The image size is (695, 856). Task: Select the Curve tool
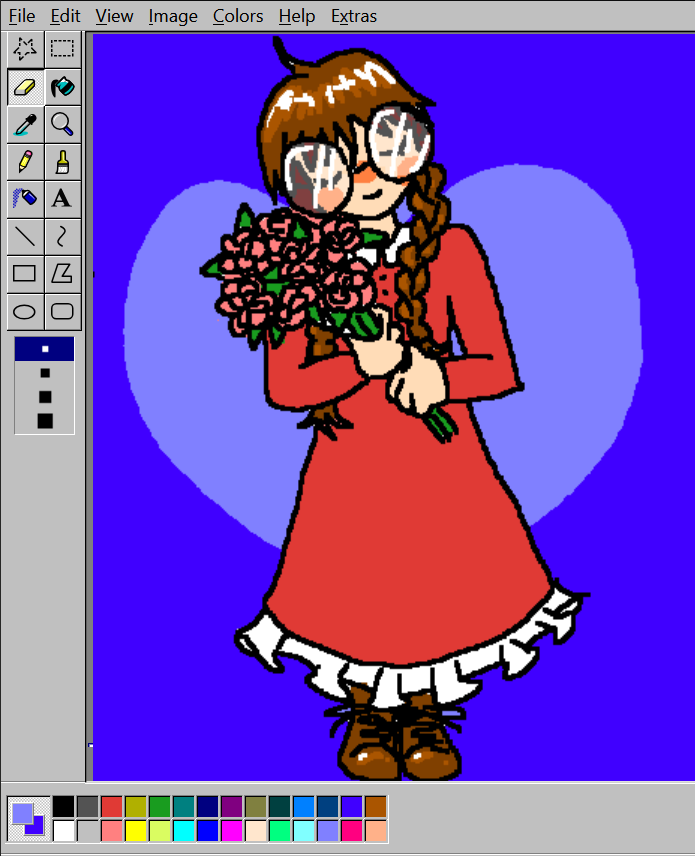tap(62, 236)
